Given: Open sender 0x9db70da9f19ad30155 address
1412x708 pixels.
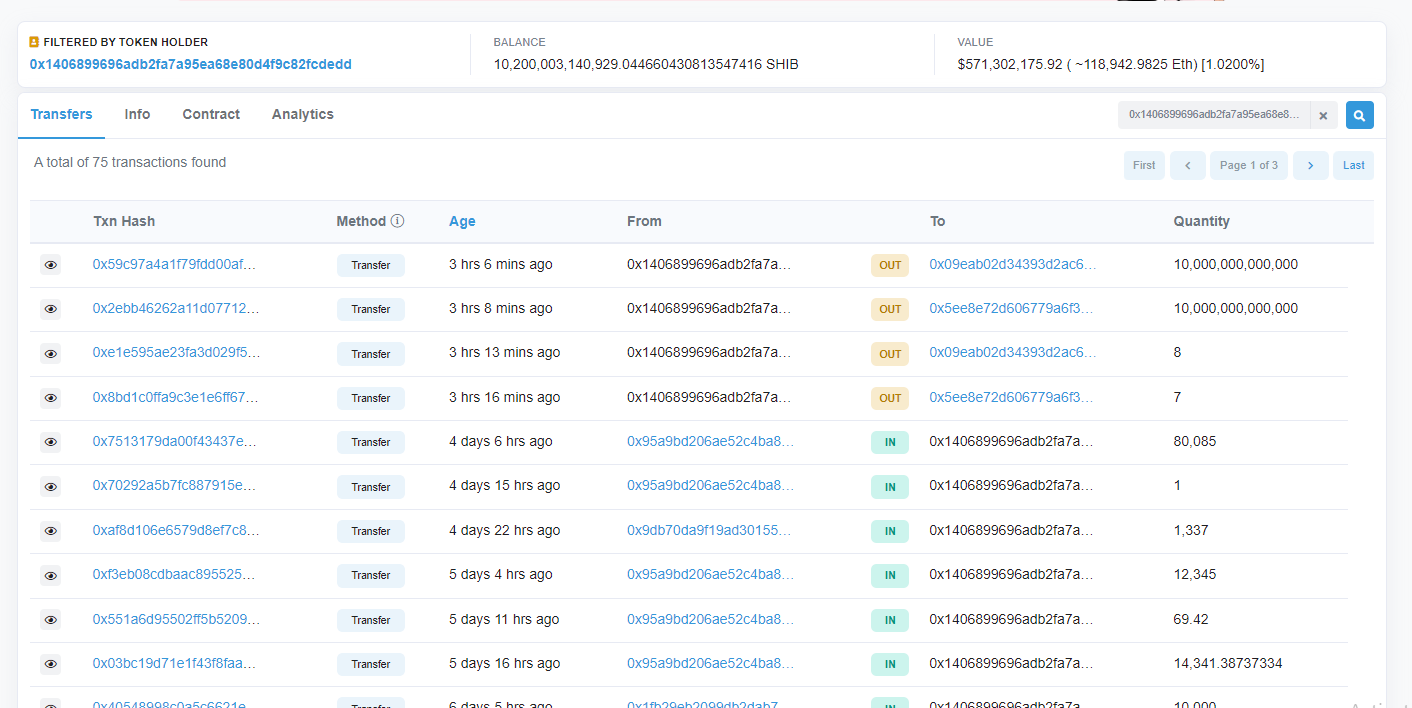Looking at the screenshot, I should click(710, 531).
